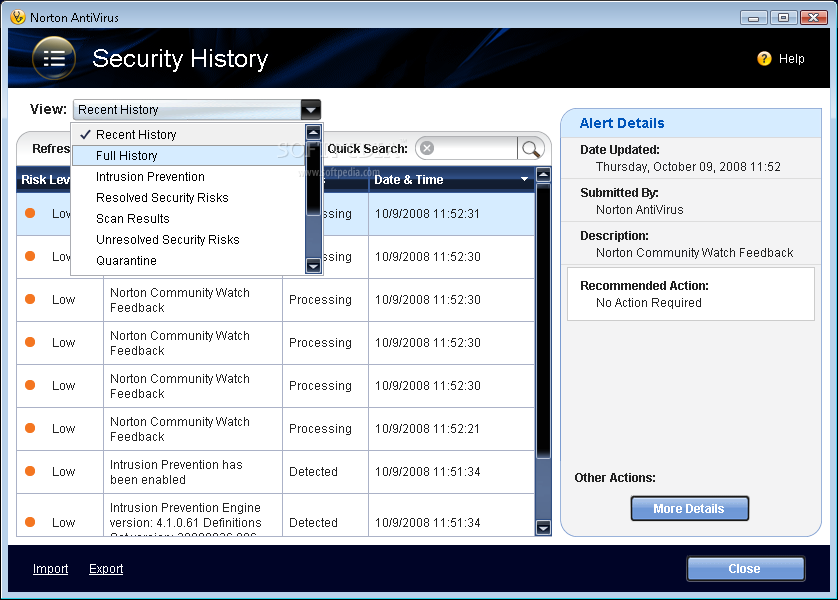Screen dimensions: 838x600
Task: Click orange risk dot of Intrusion Prevention enabled row
Action: click(x=30, y=471)
